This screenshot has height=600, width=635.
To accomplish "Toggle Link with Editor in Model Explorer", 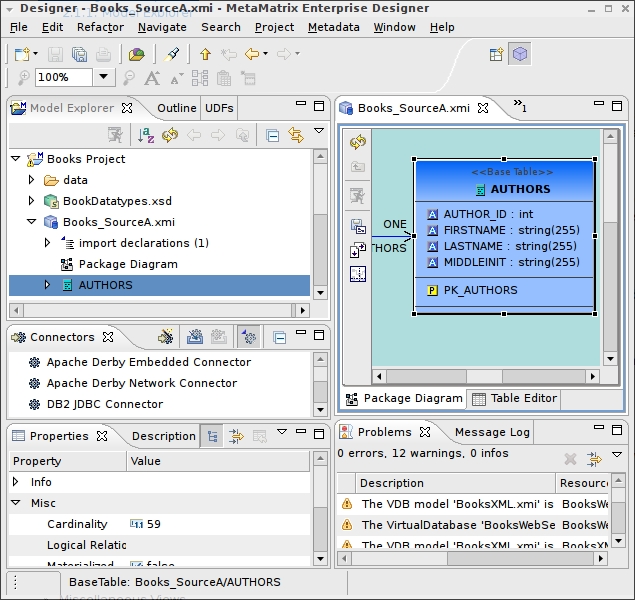I will [x=295, y=135].
